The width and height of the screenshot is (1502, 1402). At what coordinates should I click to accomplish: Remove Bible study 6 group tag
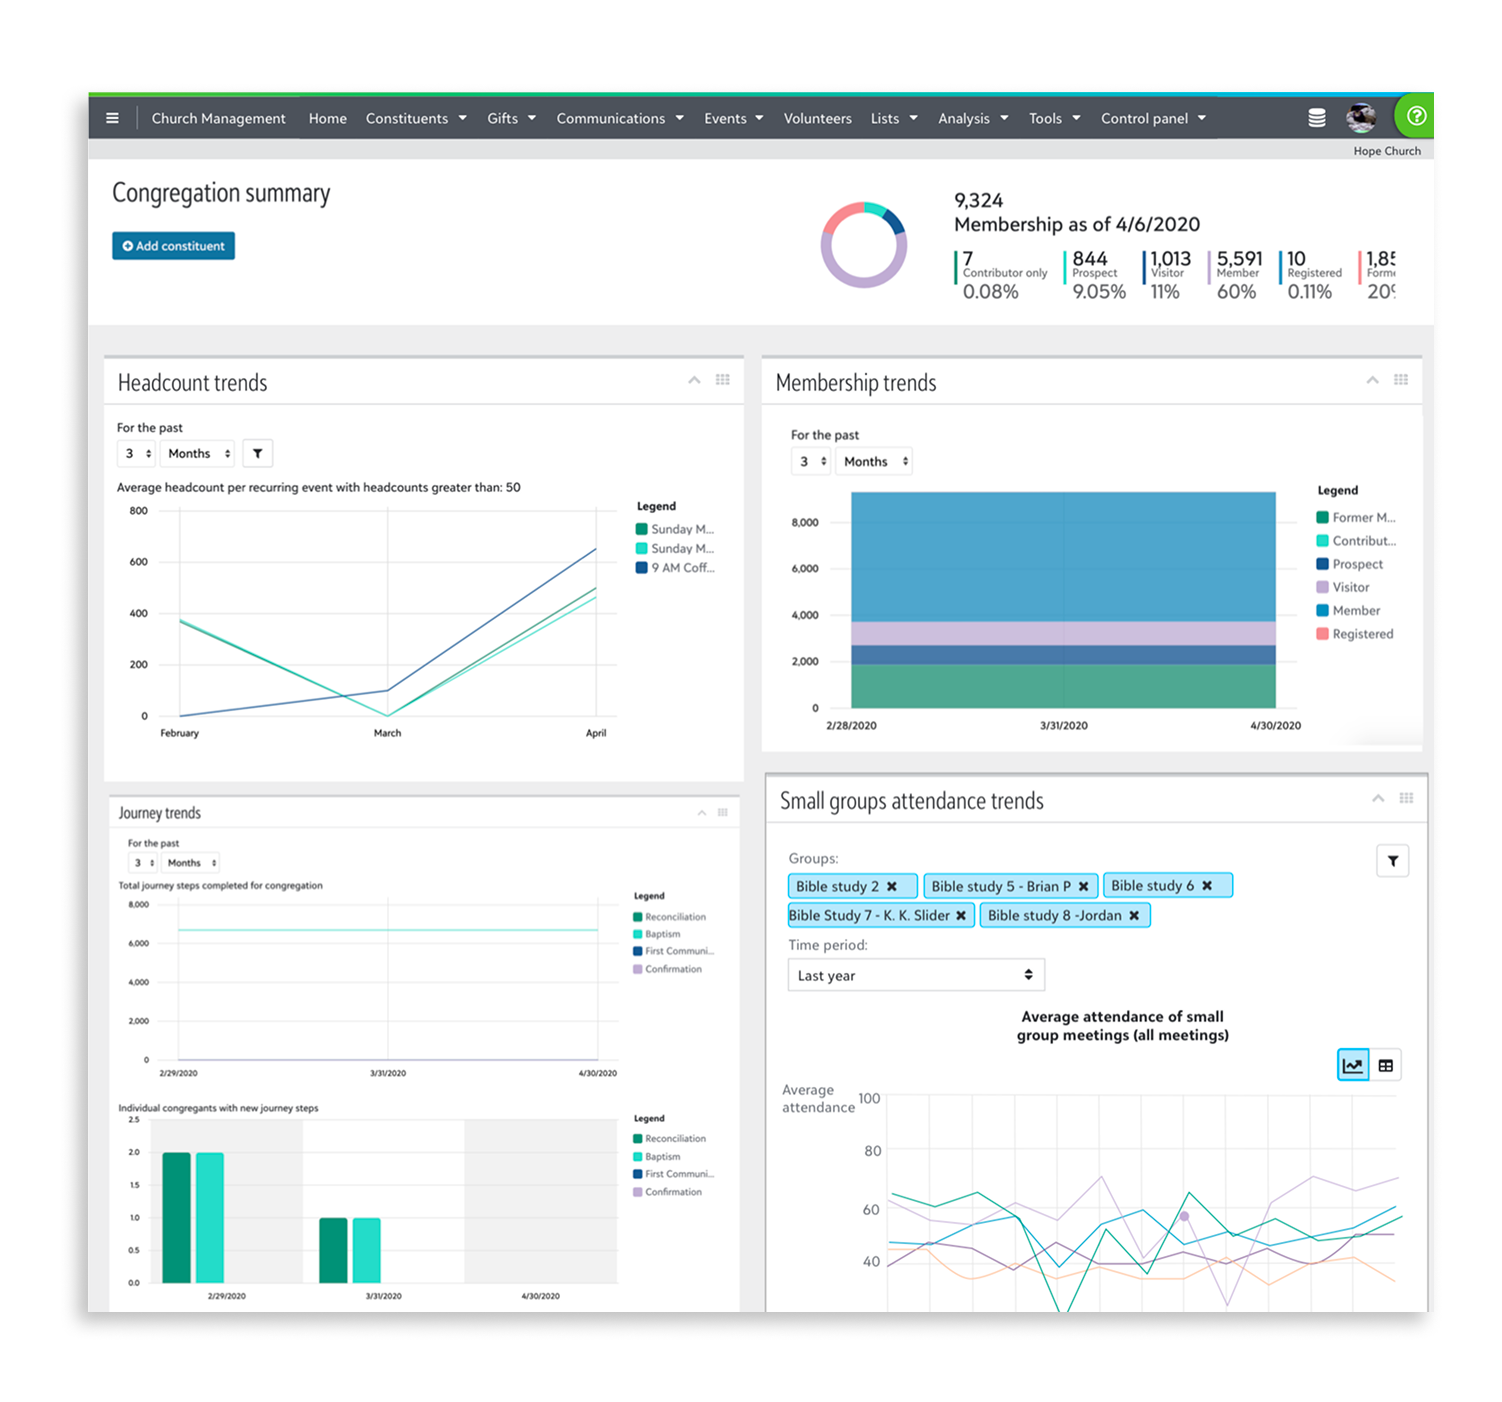[1207, 885]
